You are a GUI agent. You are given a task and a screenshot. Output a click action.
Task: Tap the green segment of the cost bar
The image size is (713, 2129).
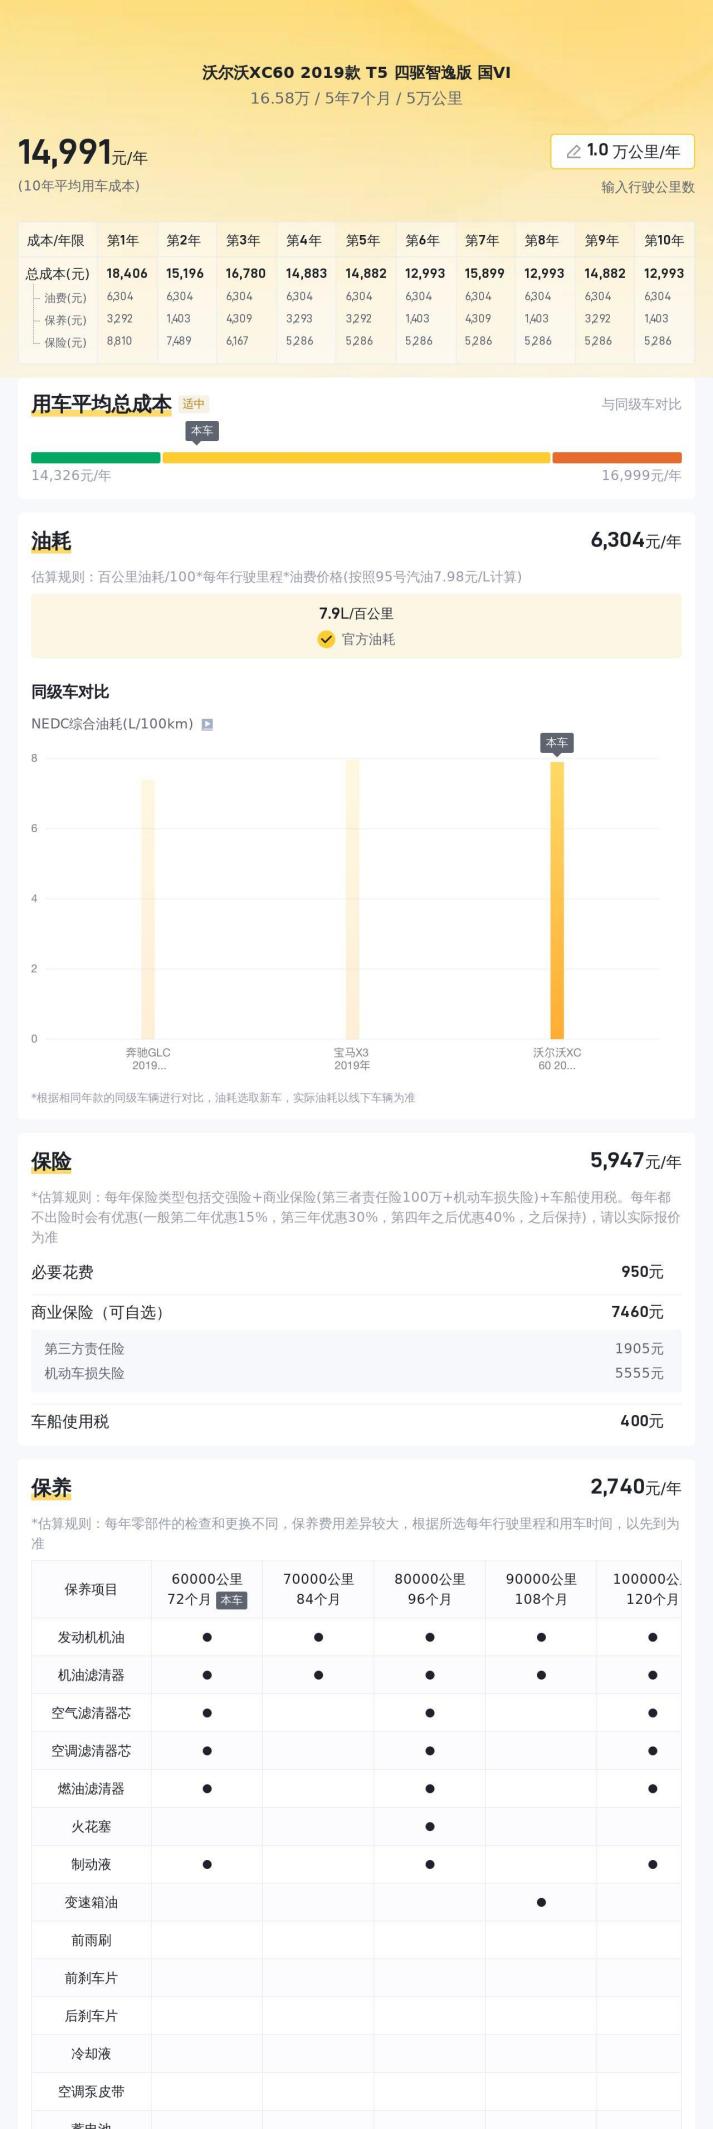click(x=96, y=458)
